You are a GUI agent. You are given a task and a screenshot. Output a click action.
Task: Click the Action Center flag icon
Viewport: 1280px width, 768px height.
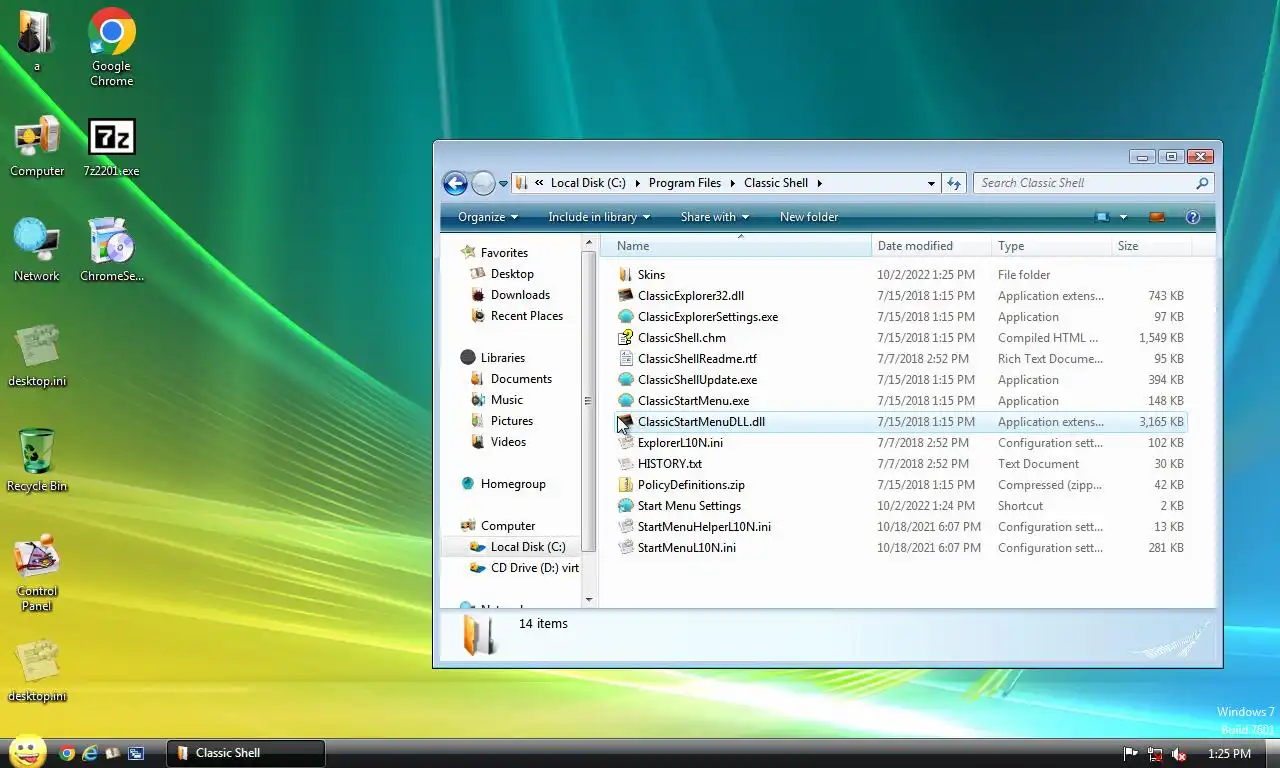point(1131,754)
